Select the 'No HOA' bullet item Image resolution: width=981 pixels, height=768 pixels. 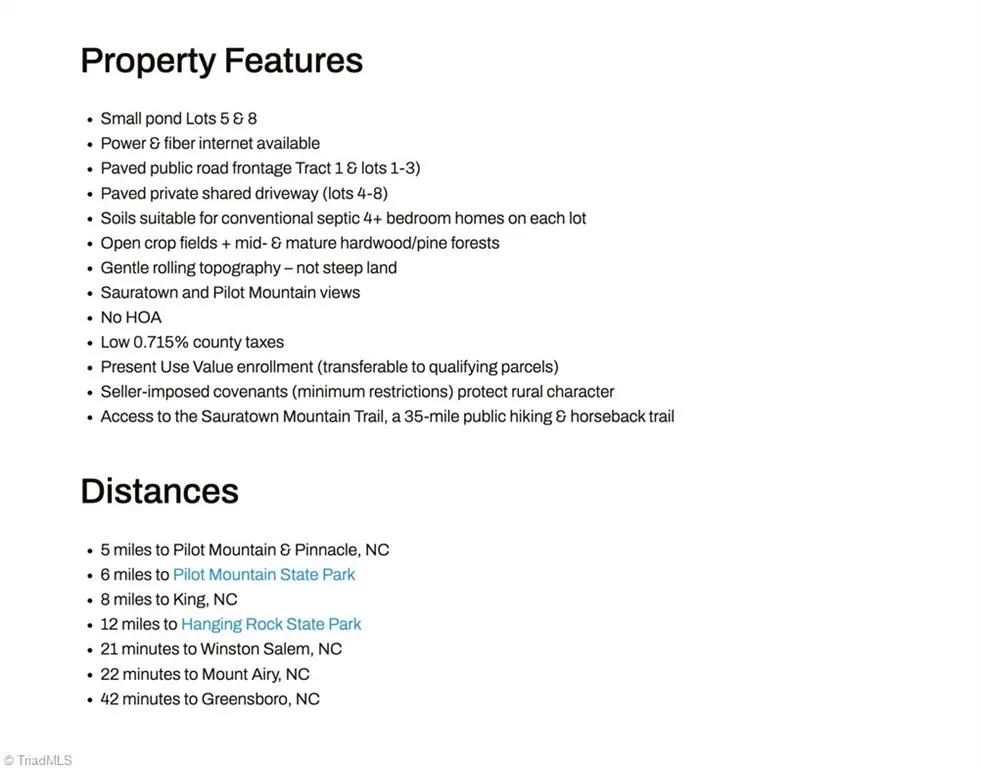coord(131,318)
